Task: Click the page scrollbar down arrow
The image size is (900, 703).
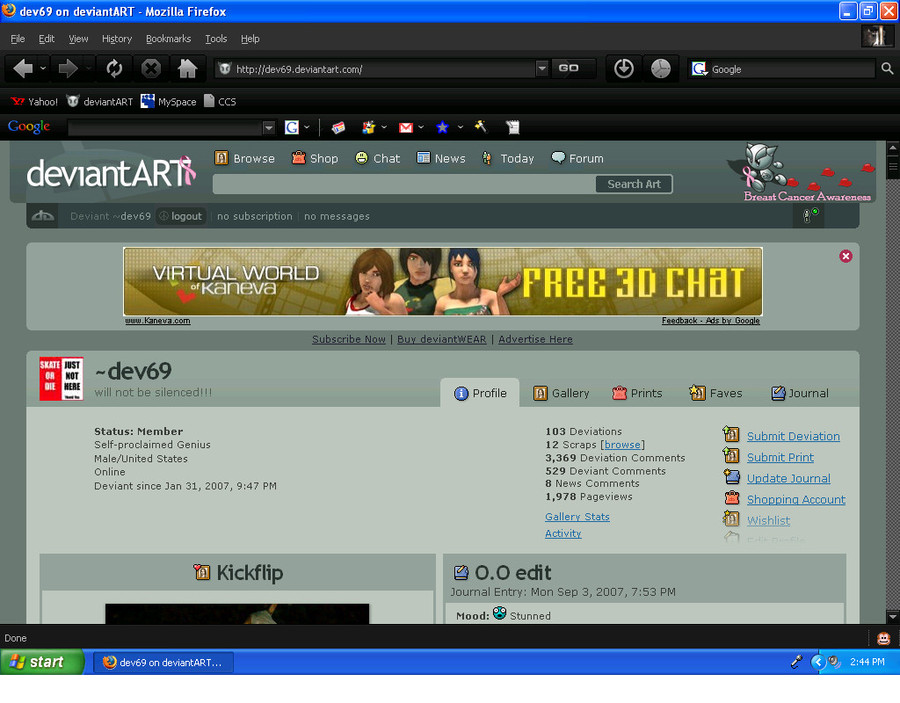Action: coord(893,617)
